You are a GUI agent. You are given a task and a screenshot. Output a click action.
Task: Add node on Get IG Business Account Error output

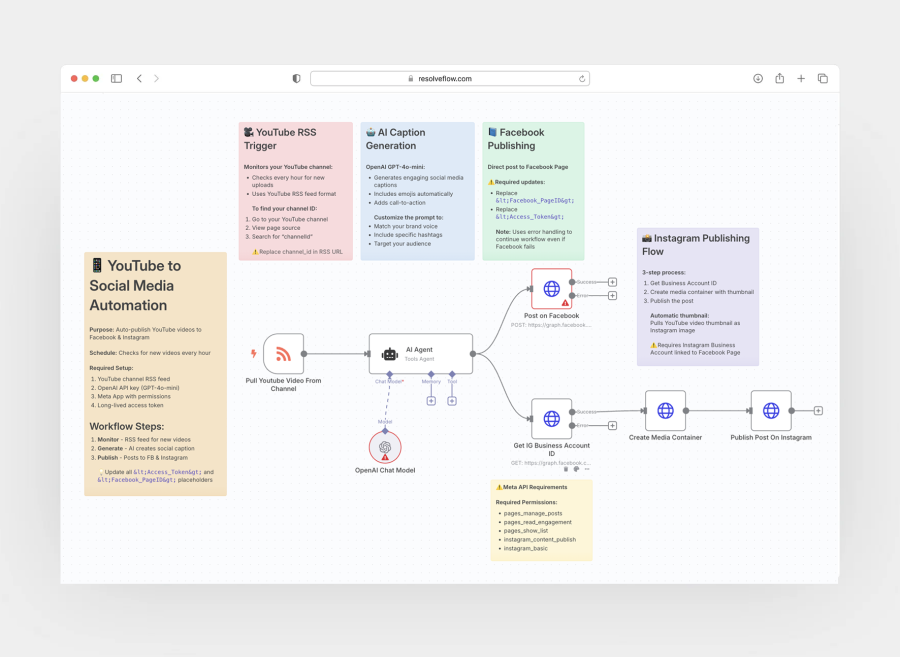pyautogui.click(x=612, y=426)
